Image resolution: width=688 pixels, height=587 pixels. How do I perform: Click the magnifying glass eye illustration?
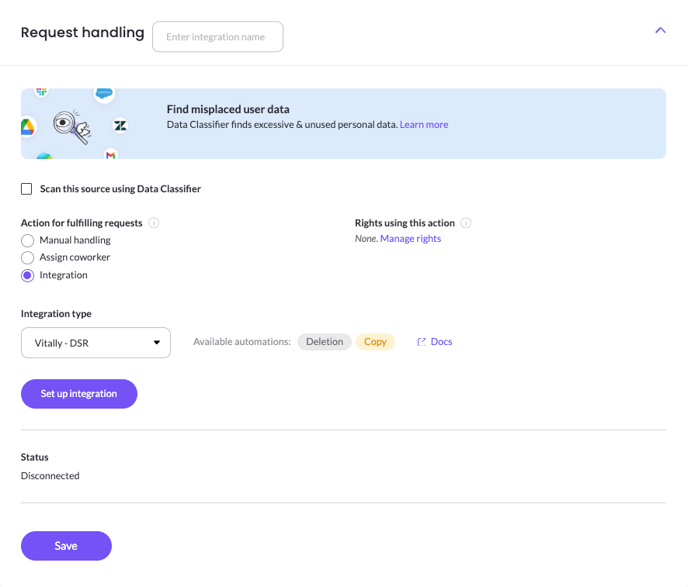(72, 127)
